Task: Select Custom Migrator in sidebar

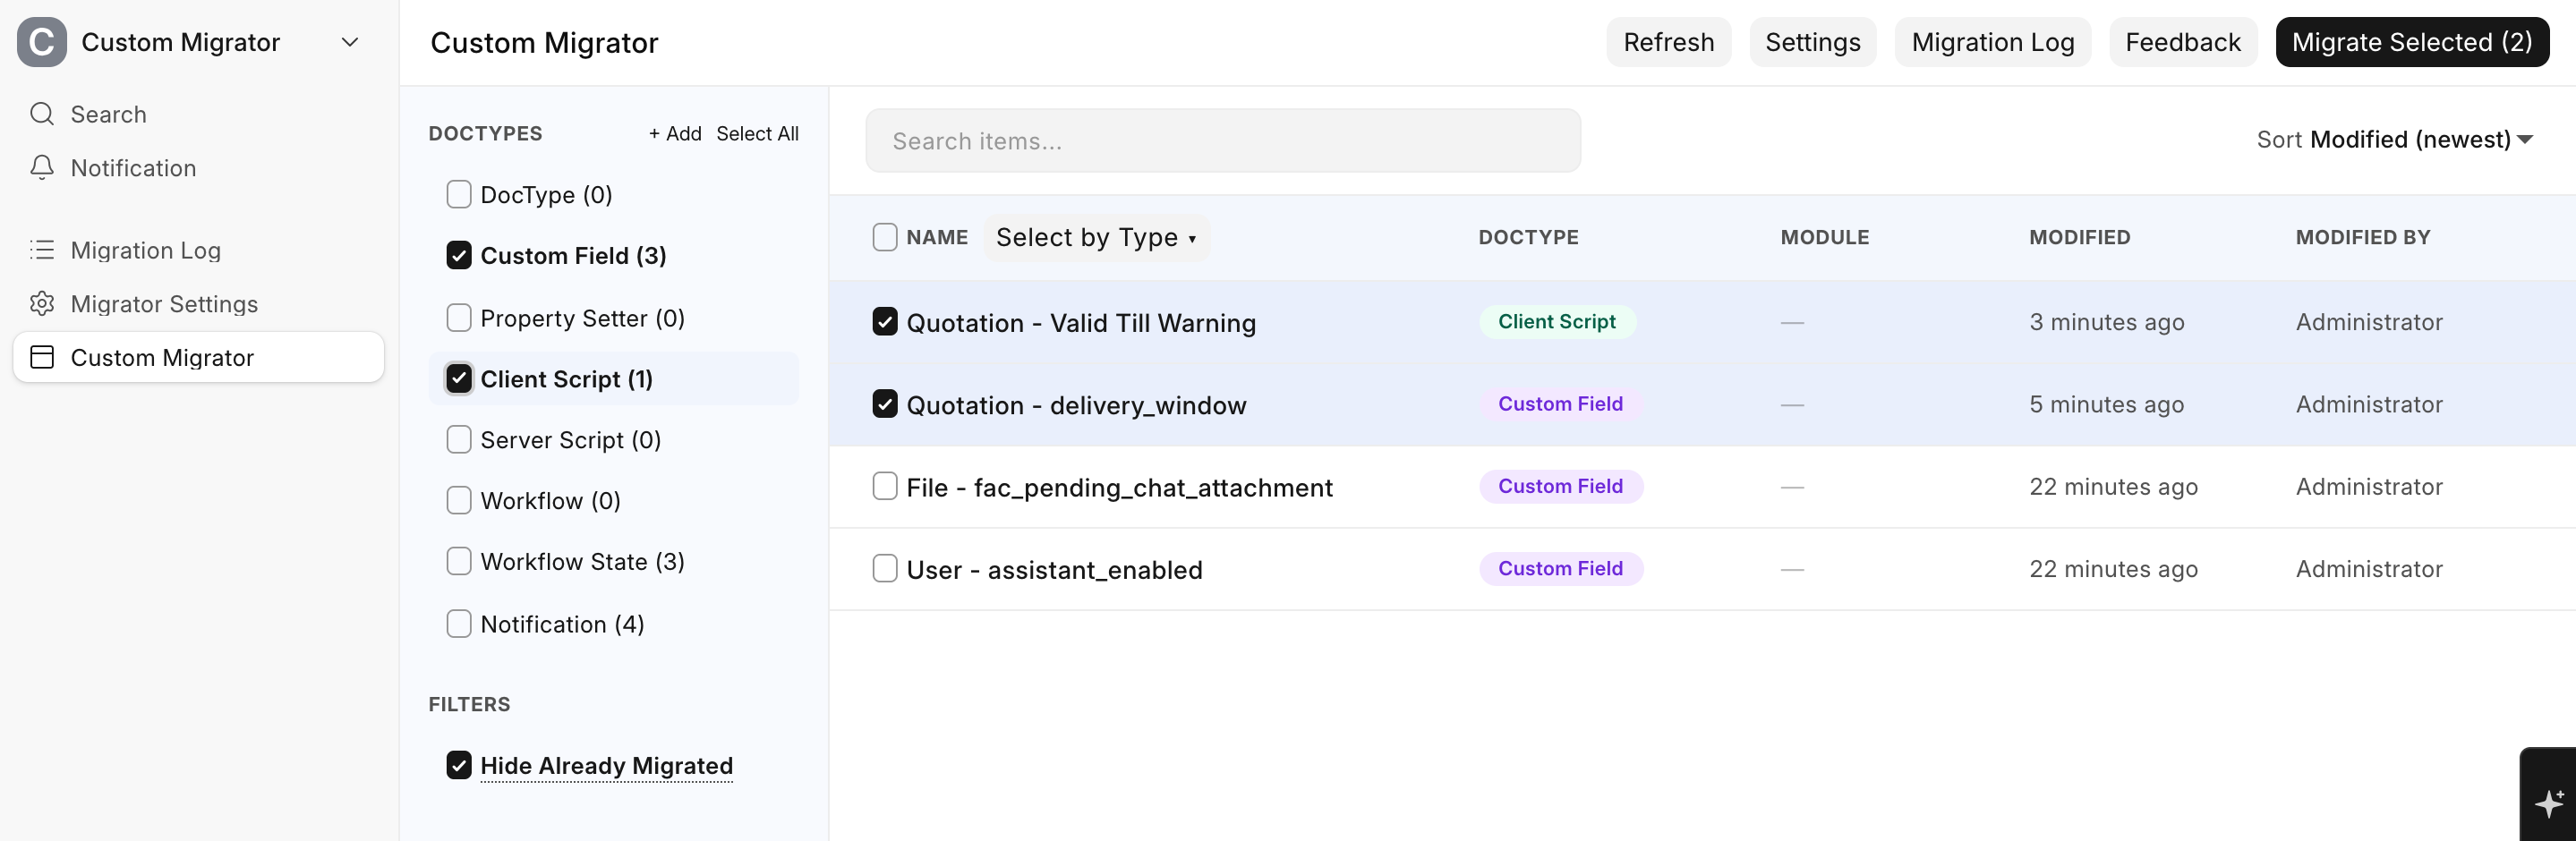Action: 198,358
